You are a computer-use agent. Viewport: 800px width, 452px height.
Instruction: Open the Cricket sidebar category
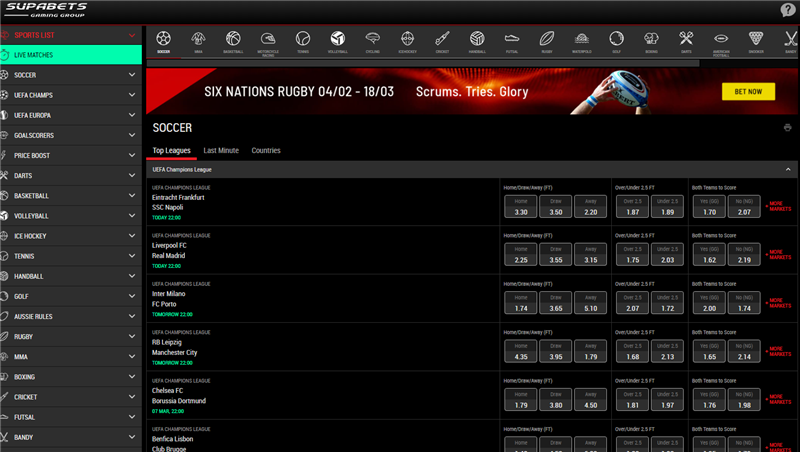point(71,397)
